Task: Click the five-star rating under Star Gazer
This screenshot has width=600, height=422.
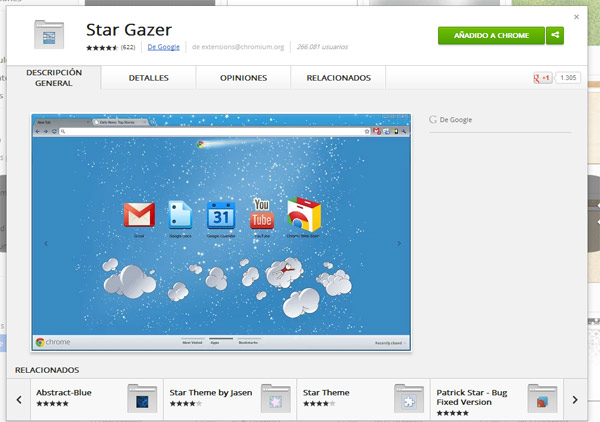Action: coord(102,48)
